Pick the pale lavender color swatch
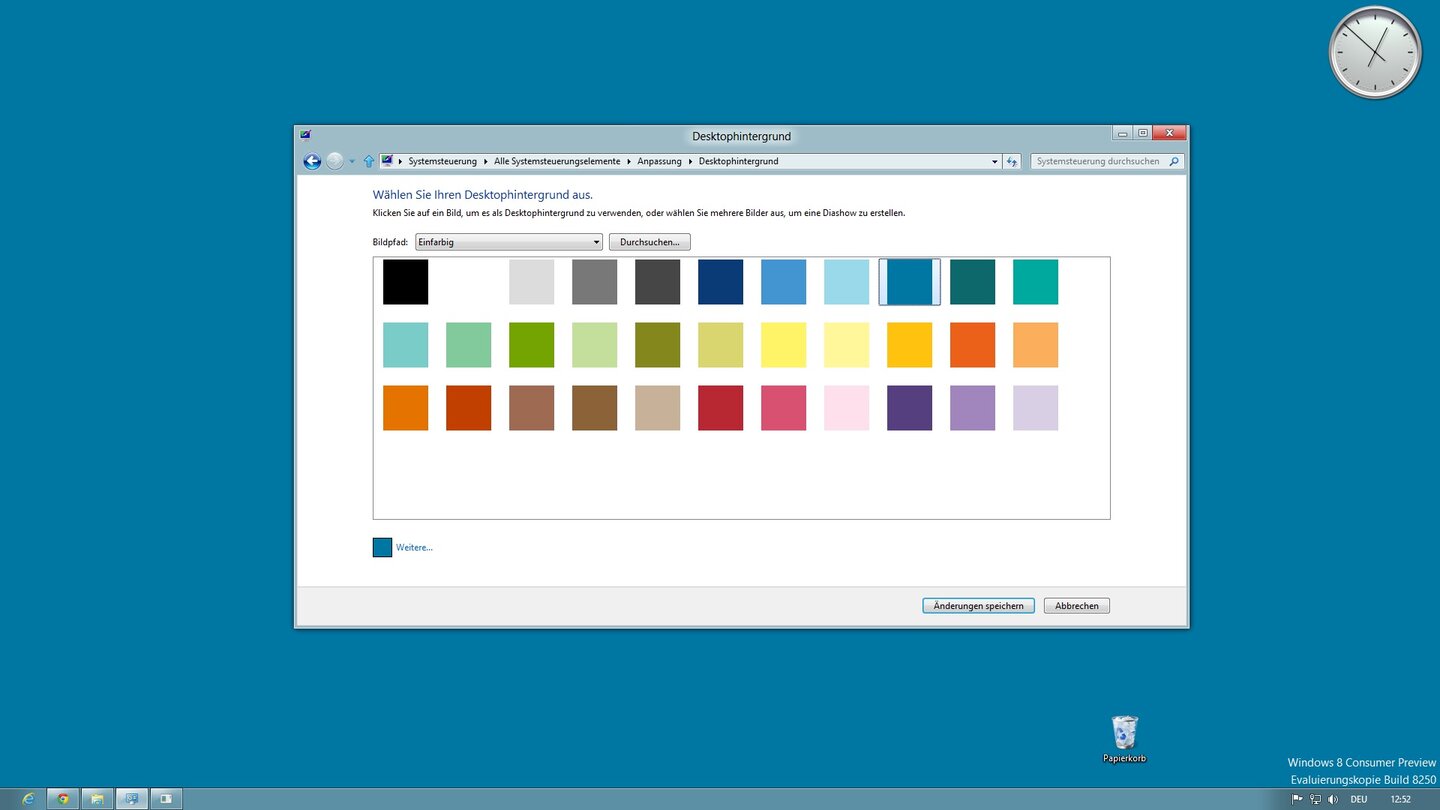The image size is (1440, 810). click(1035, 408)
